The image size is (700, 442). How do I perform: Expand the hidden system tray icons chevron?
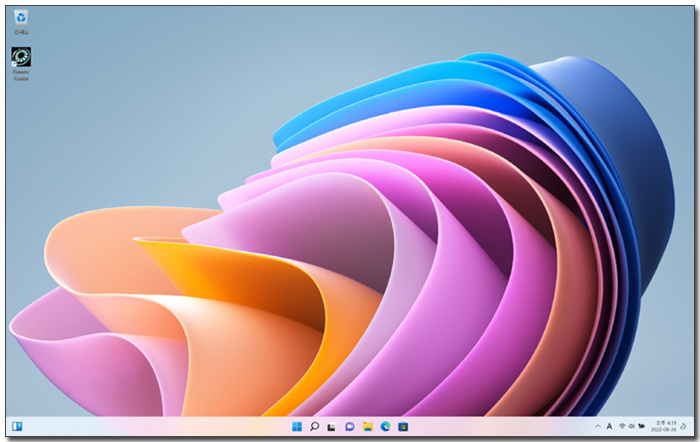(x=597, y=427)
